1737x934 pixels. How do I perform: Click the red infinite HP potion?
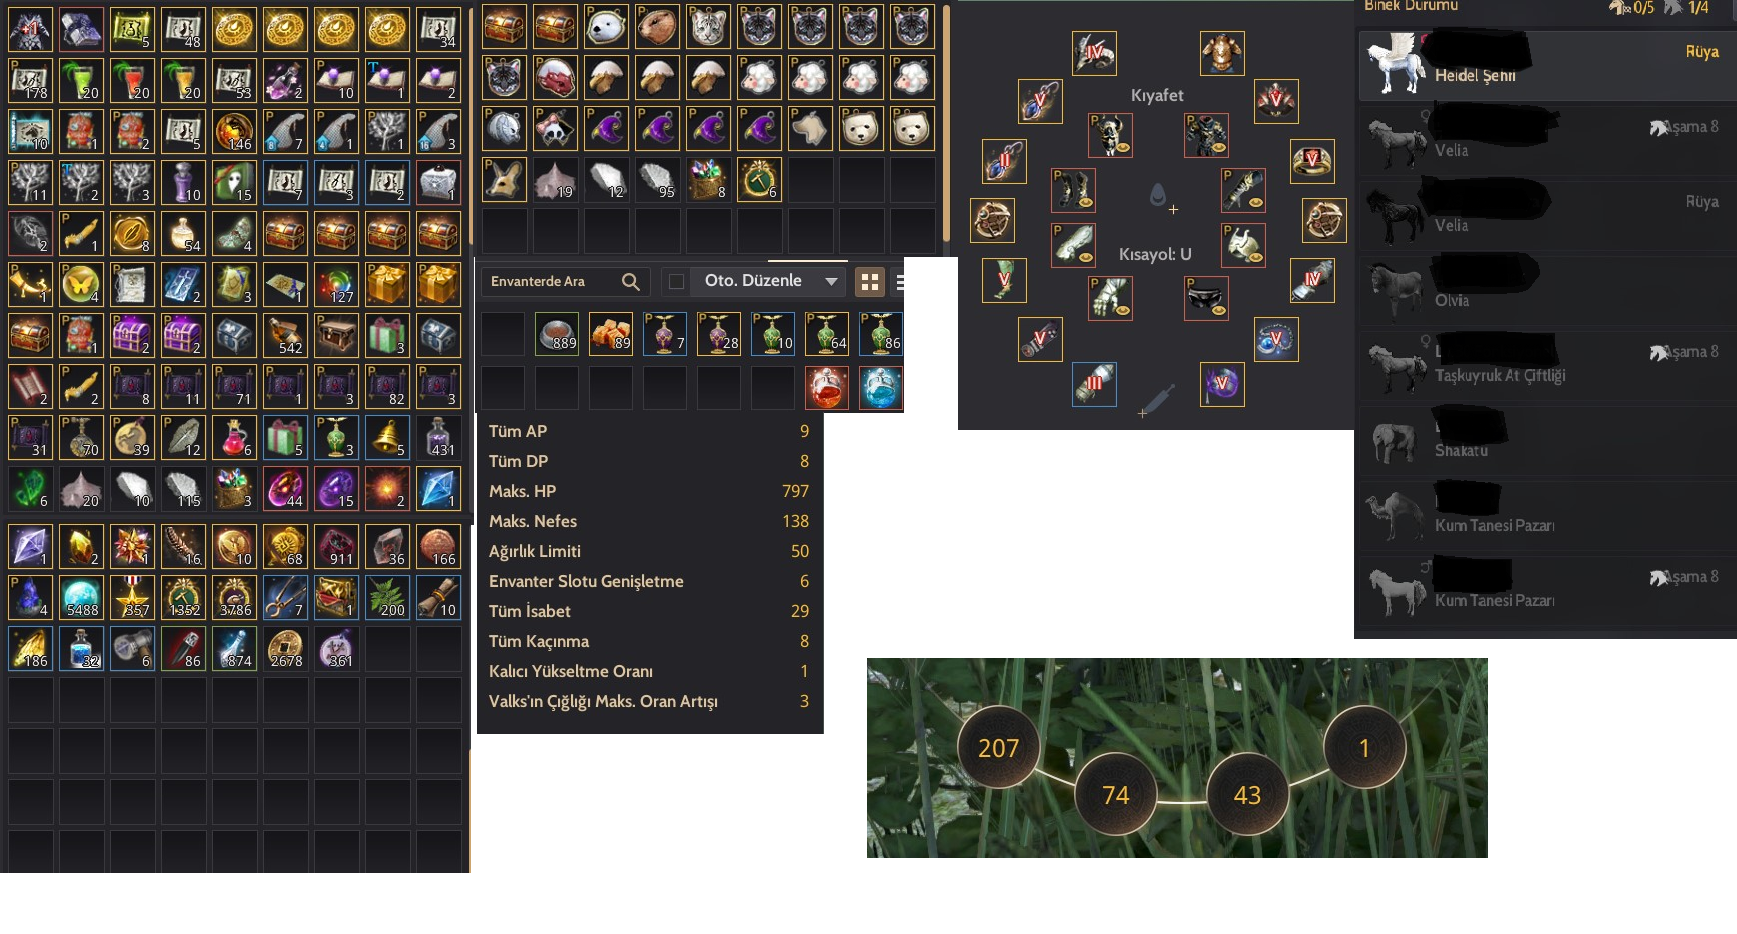point(827,388)
